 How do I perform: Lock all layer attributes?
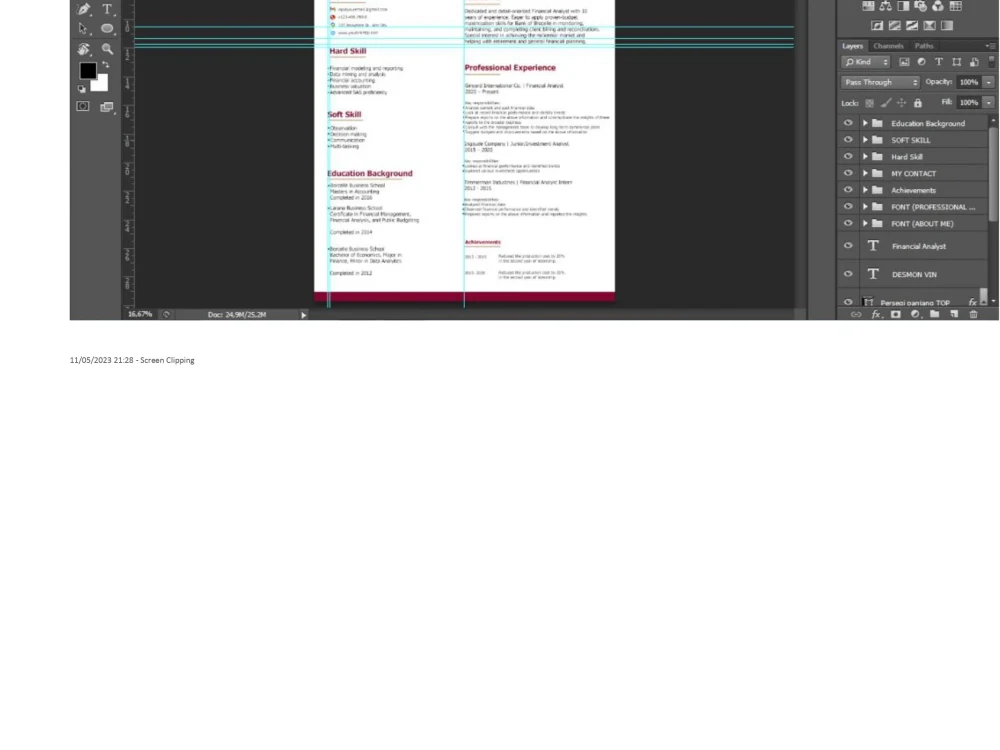tap(918, 103)
